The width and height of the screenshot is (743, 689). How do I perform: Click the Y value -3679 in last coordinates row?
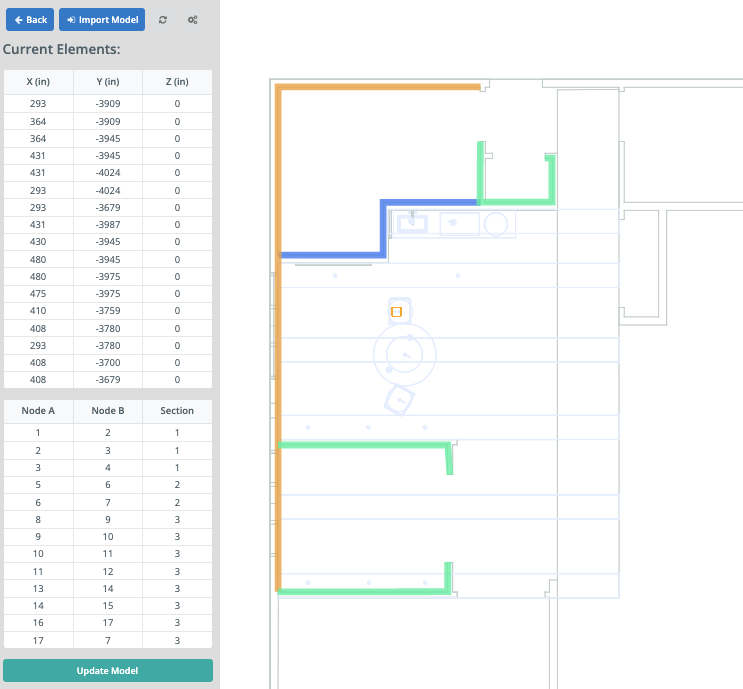(107, 380)
